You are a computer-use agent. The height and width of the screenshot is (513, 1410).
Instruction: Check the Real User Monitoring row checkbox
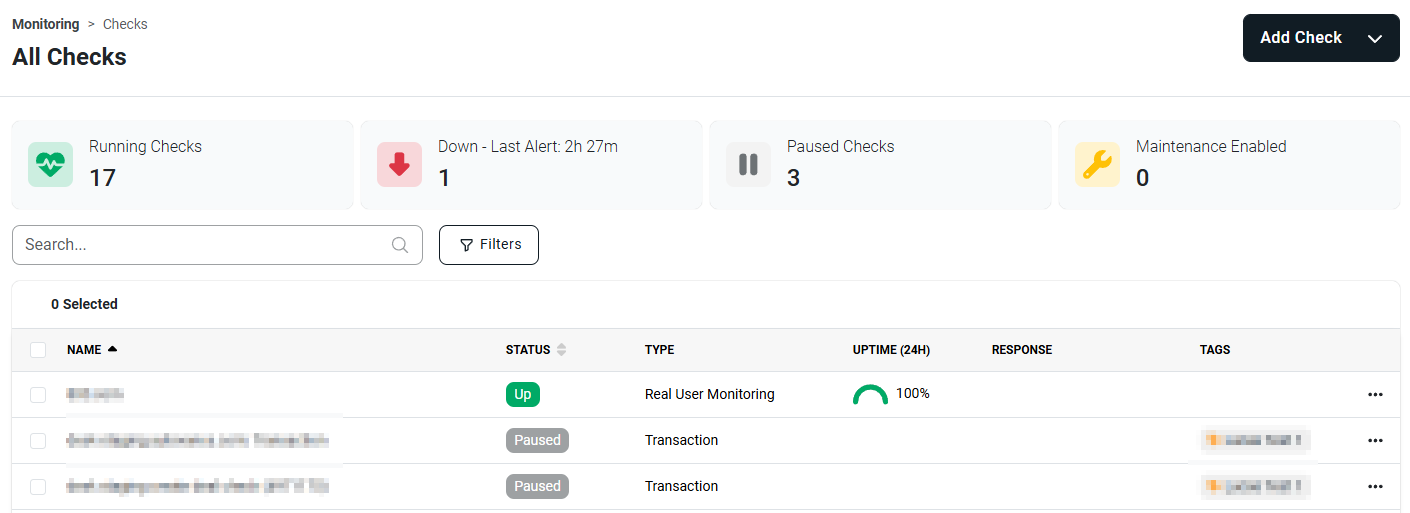[38, 395]
